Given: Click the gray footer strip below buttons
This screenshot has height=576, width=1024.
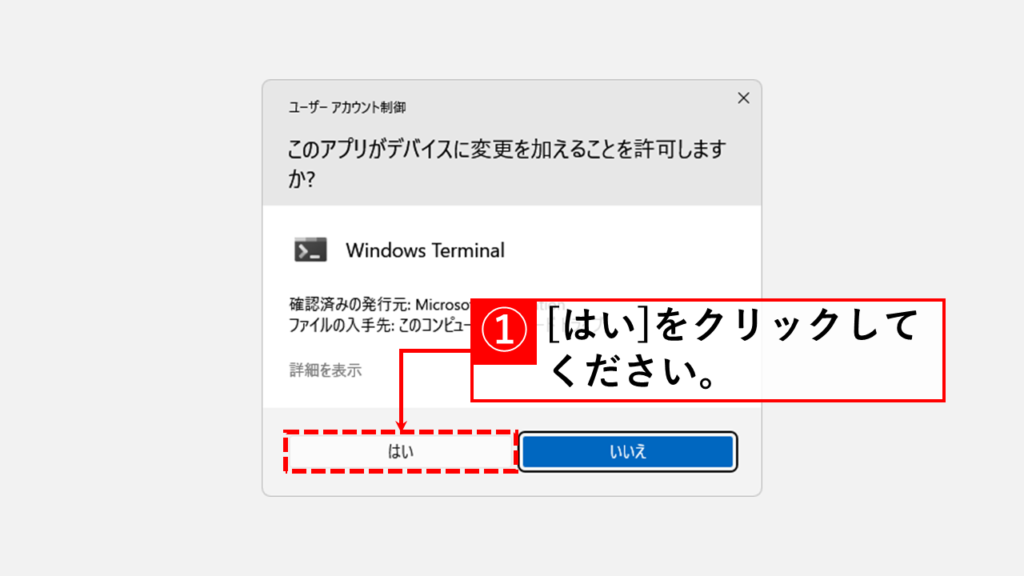Looking at the screenshot, I should [511, 484].
